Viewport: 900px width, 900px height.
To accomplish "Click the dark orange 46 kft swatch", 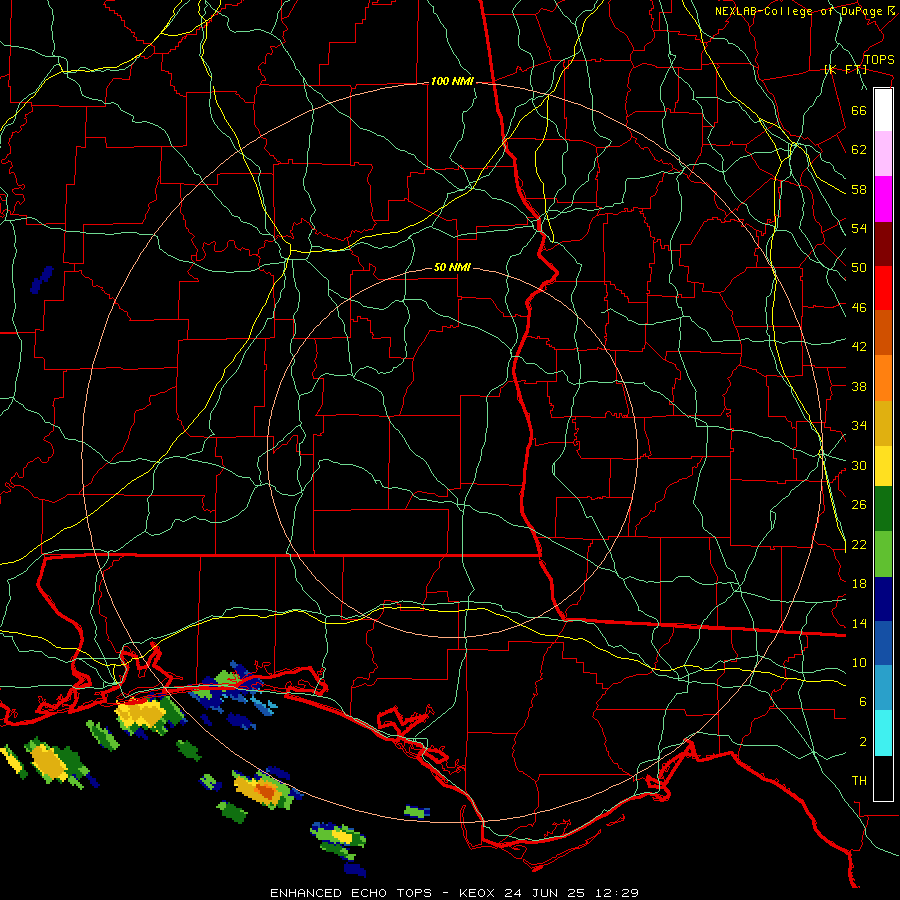I will click(x=883, y=333).
